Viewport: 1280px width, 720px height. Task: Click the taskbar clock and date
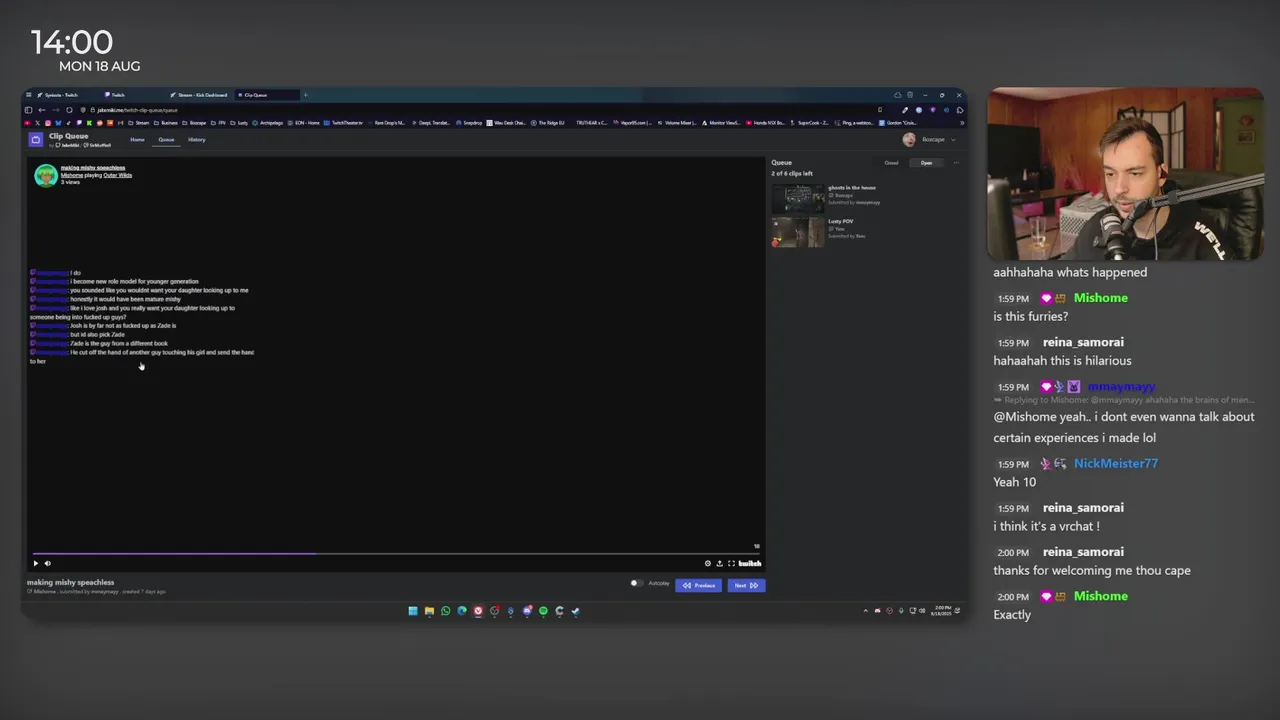pyautogui.click(x=943, y=611)
